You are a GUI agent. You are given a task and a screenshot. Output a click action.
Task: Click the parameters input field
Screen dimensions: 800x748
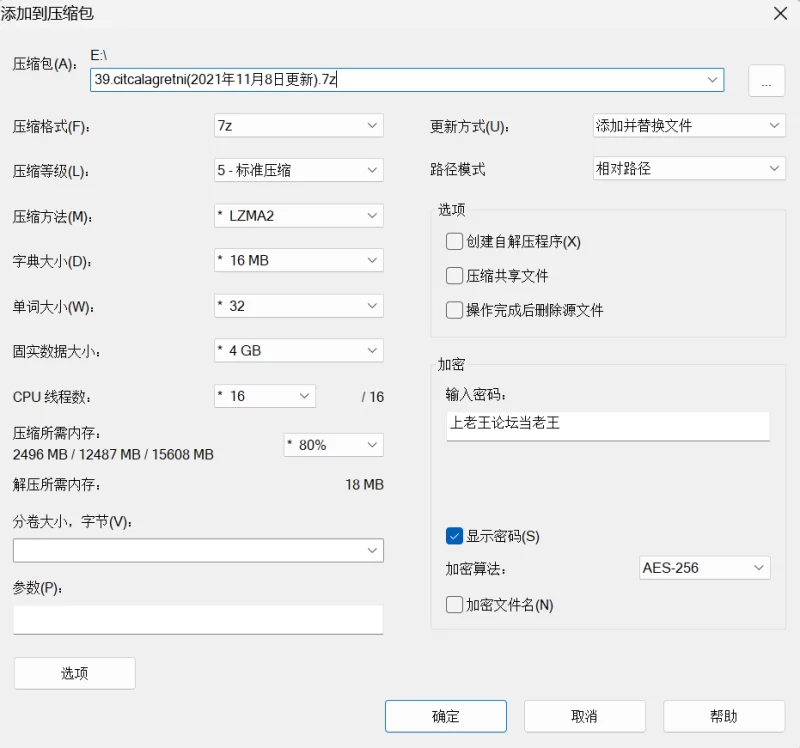pyautogui.click(x=198, y=620)
